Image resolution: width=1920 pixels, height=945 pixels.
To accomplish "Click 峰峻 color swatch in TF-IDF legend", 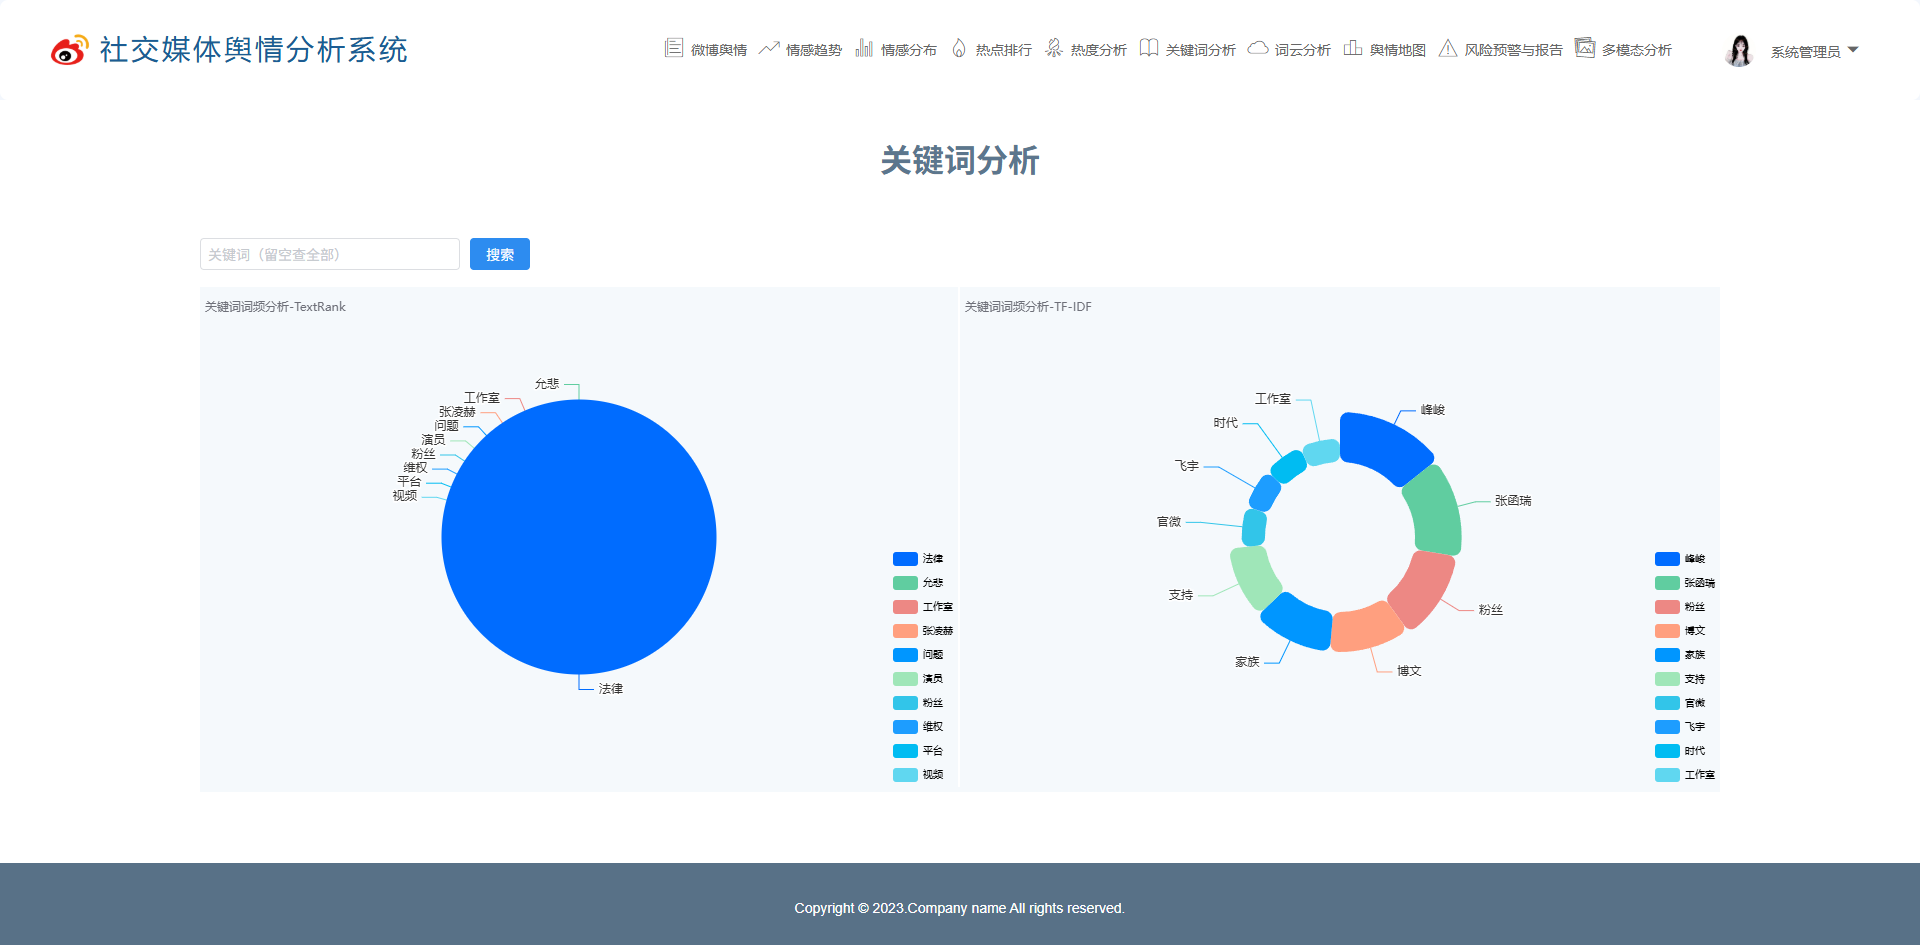I will pyautogui.click(x=1667, y=559).
